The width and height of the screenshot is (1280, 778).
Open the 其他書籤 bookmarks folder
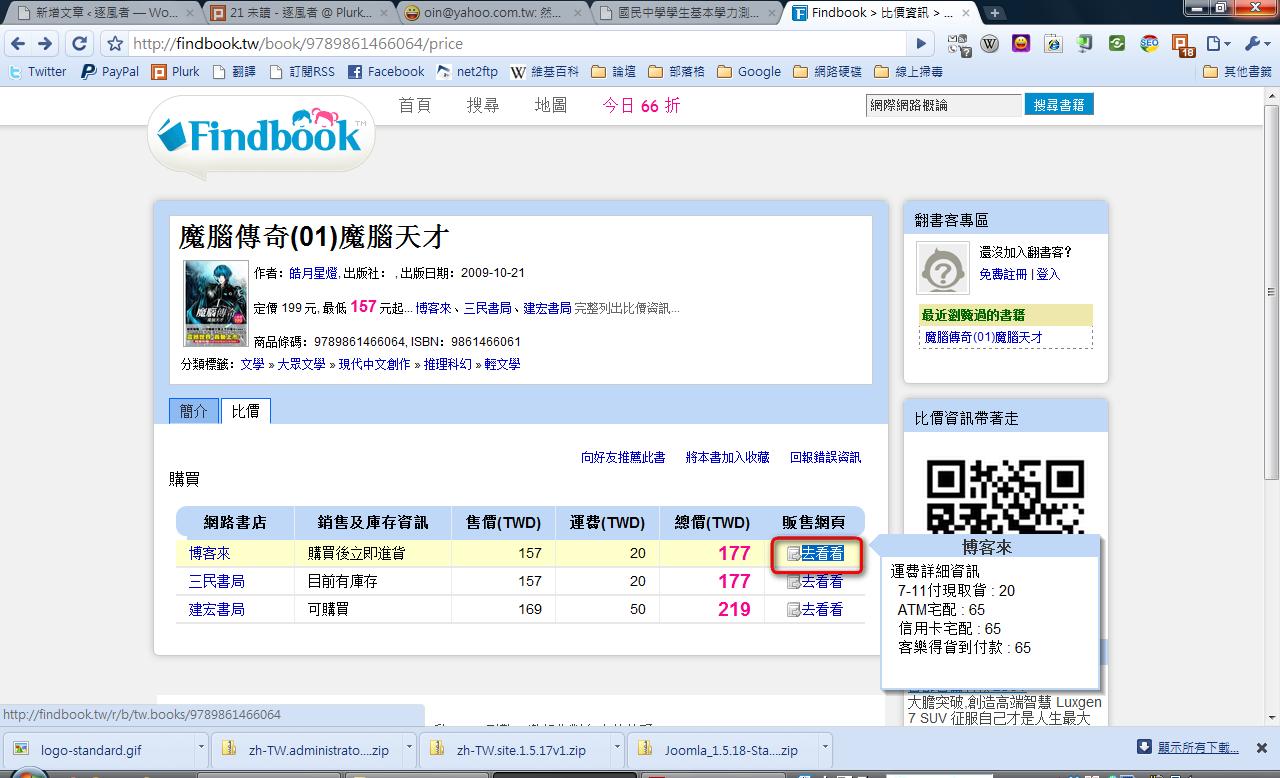pos(1238,72)
